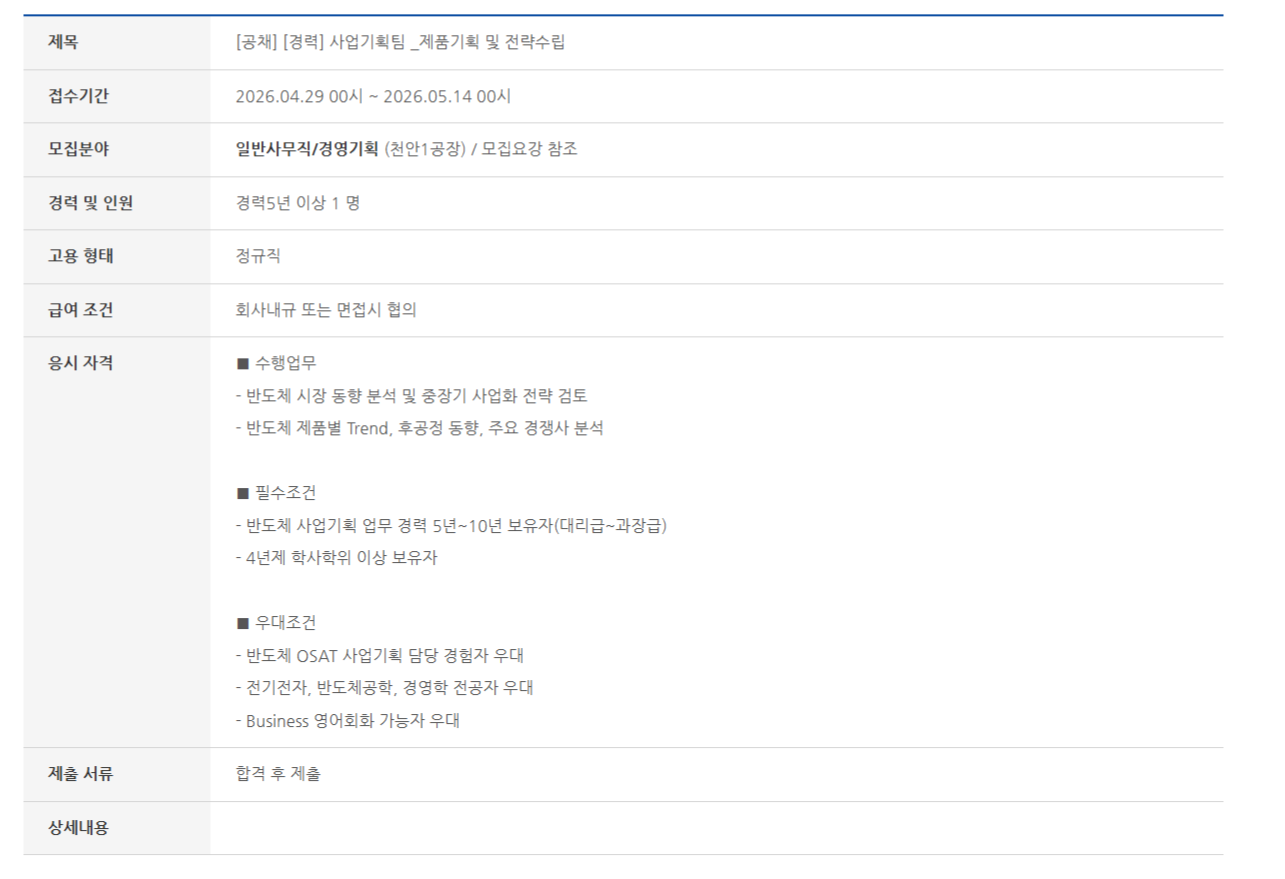
Task: Select the 모집분야 row label
Action: (78, 150)
